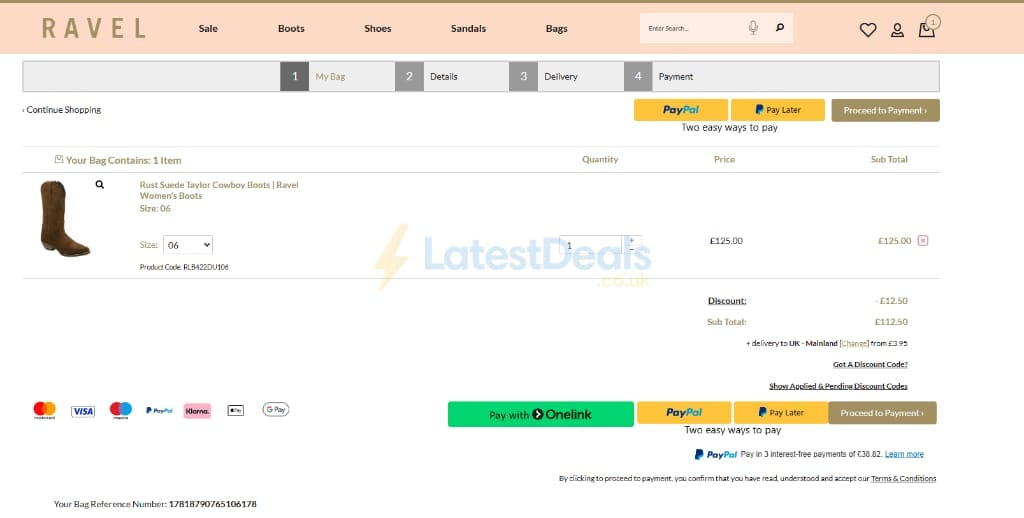
Task: Click the RAVEL logo
Action: coord(93,28)
